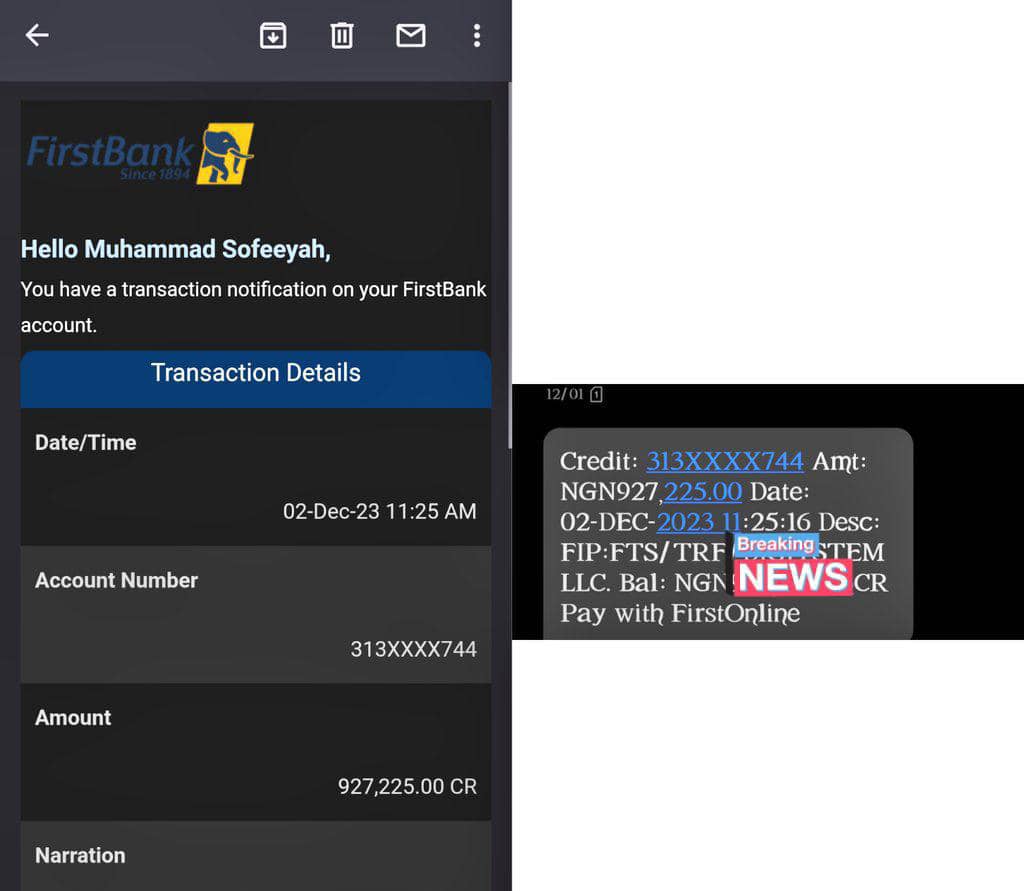Tap the 927,225.00 CR amount value

tap(407, 787)
